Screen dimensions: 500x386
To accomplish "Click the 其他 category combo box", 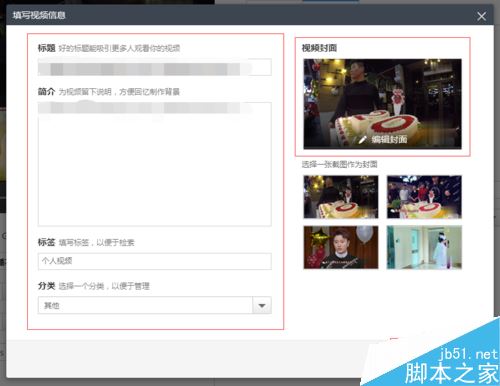I will click(155, 305).
